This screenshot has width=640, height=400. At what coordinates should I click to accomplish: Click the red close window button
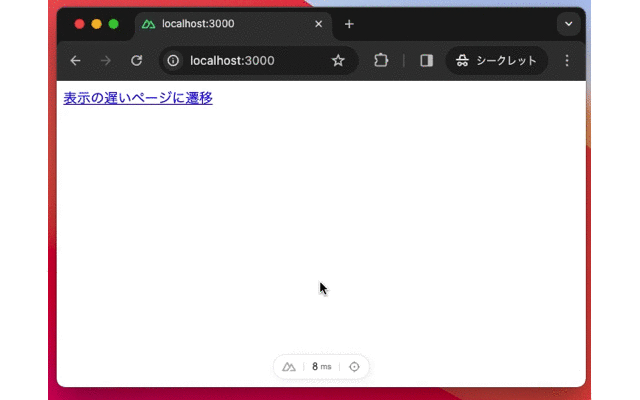pos(80,24)
